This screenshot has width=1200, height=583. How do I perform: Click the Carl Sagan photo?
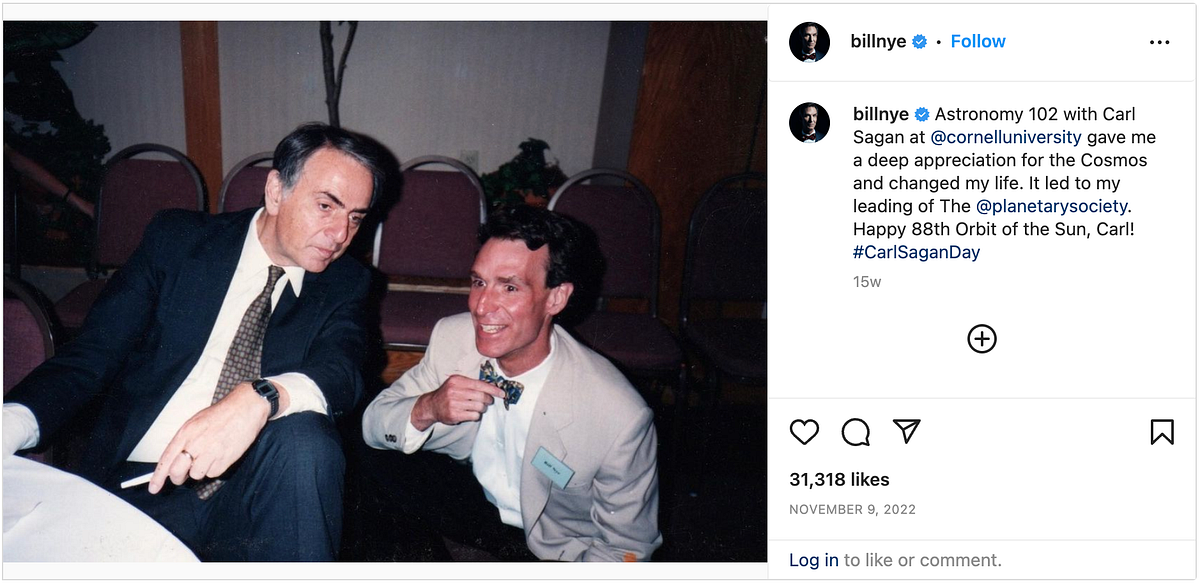384,291
